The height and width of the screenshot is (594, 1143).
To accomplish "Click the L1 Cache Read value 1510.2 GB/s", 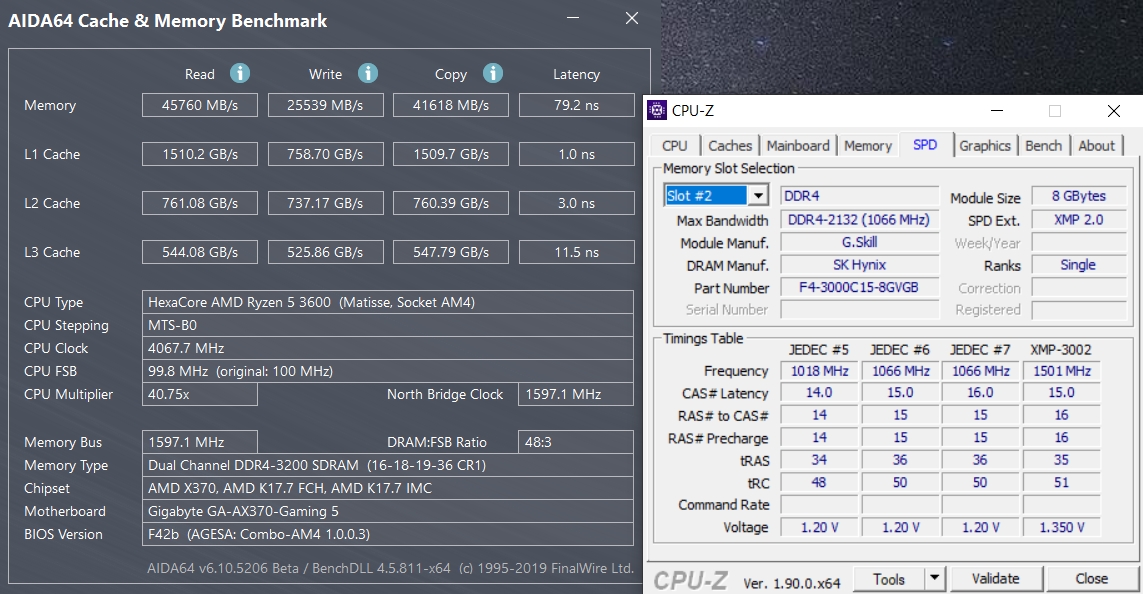I will coord(200,154).
